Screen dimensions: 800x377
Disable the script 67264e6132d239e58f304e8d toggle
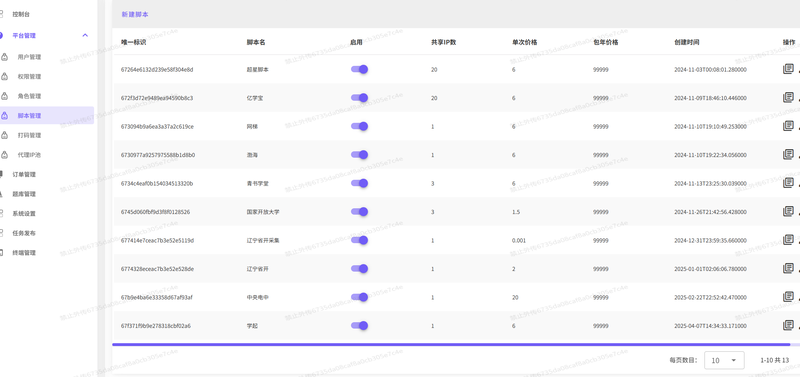pyautogui.click(x=359, y=69)
